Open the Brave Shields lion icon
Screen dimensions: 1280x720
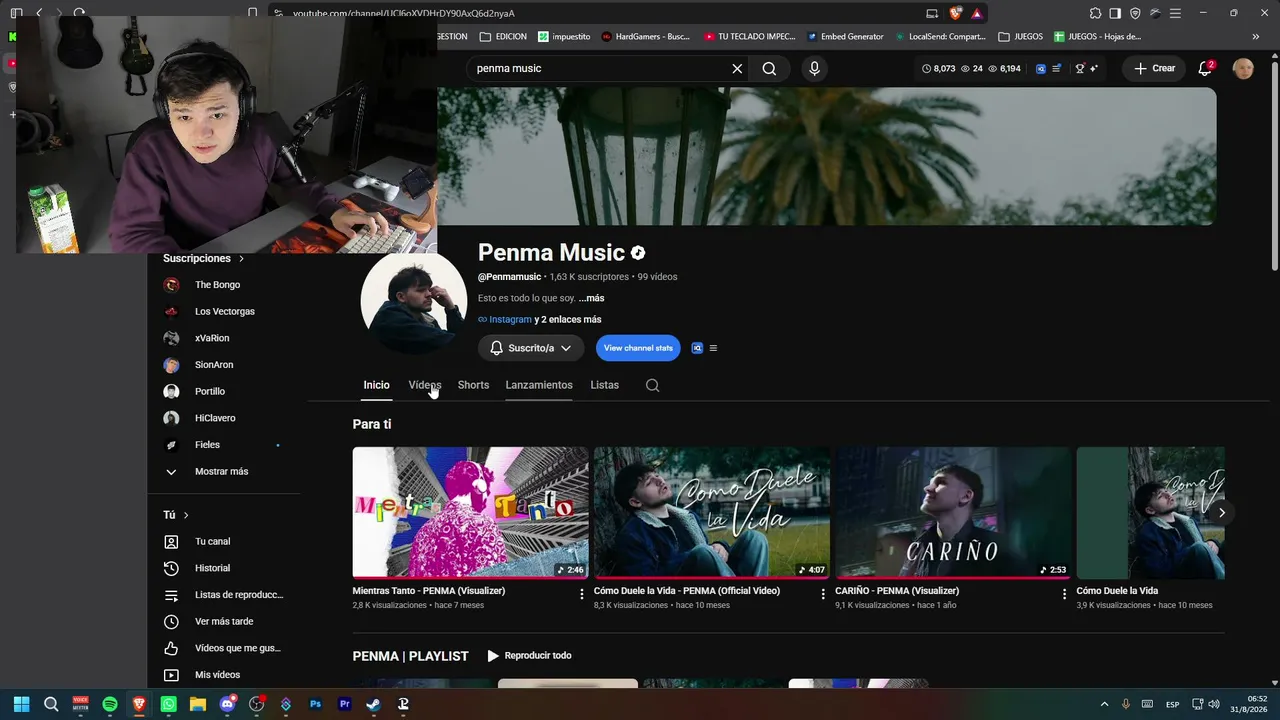[957, 13]
